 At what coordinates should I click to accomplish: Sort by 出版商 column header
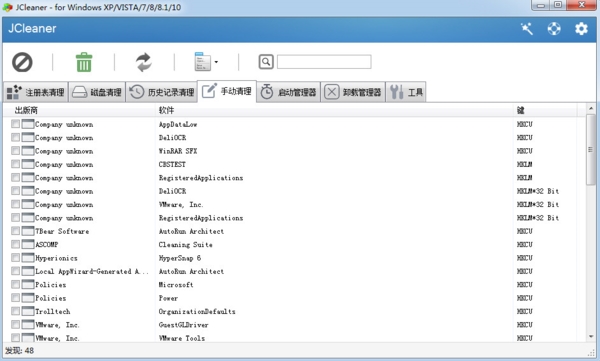(x=26, y=111)
